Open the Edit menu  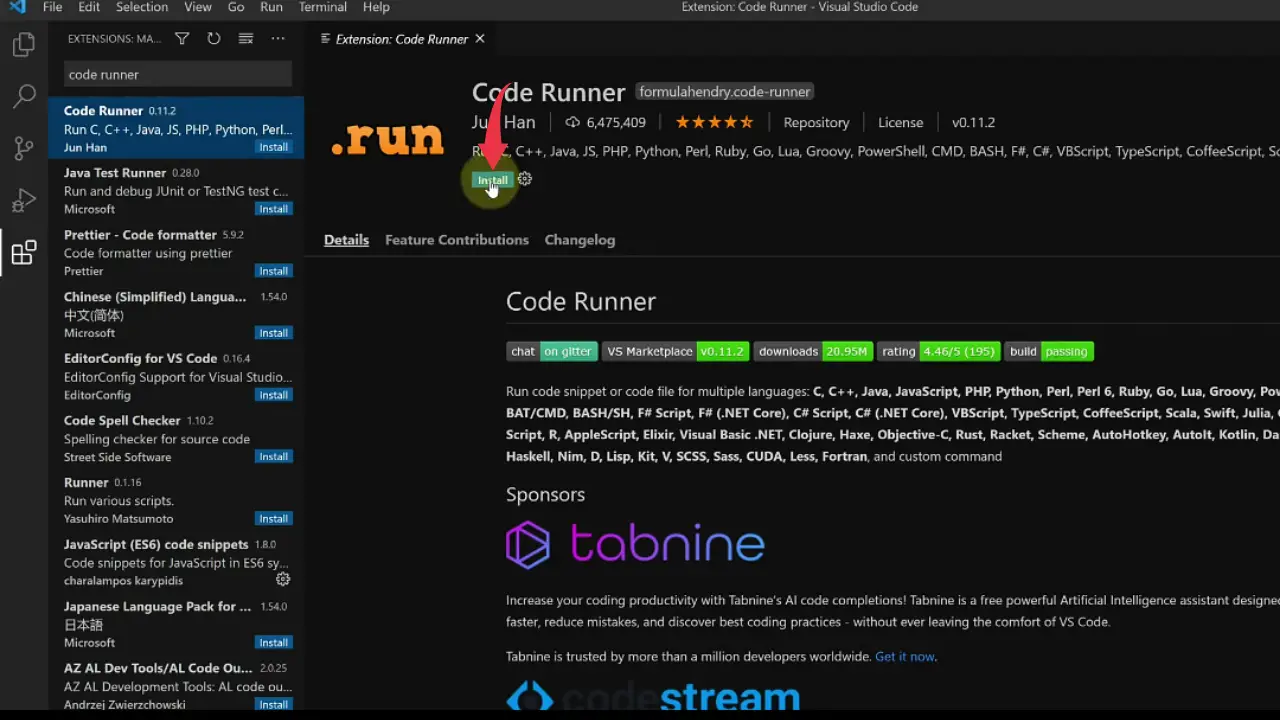click(89, 7)
